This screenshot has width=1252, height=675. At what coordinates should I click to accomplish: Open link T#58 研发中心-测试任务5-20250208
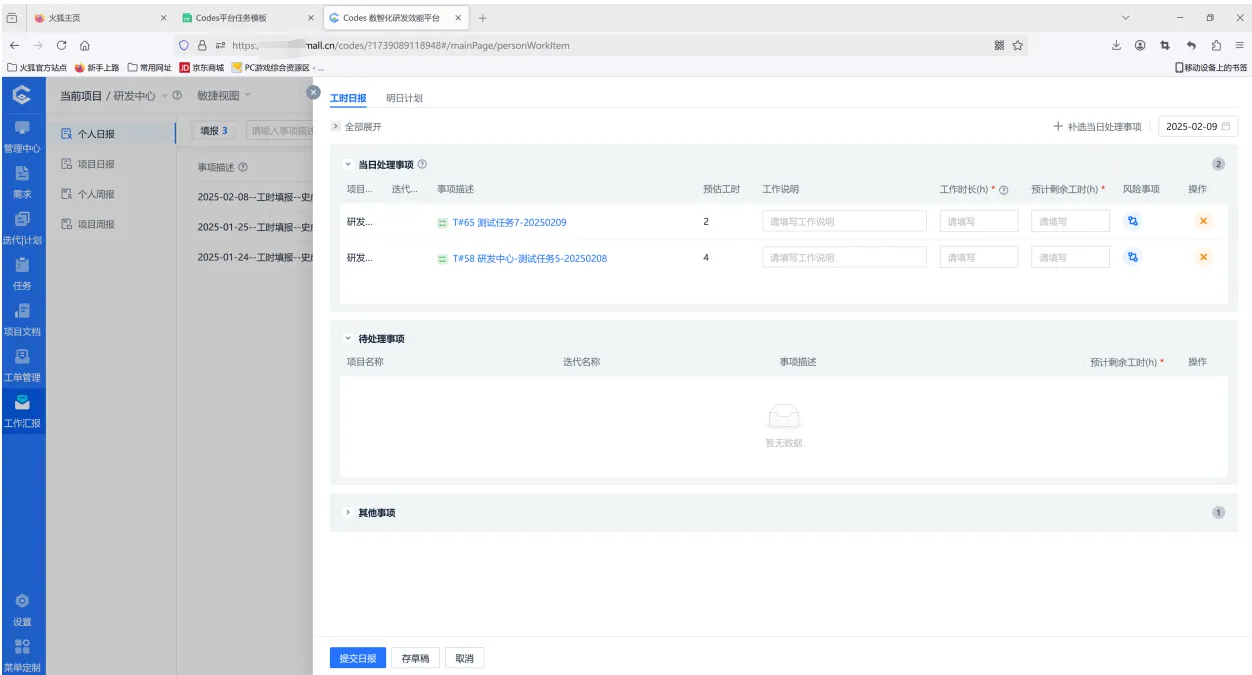tap(529, 258)
